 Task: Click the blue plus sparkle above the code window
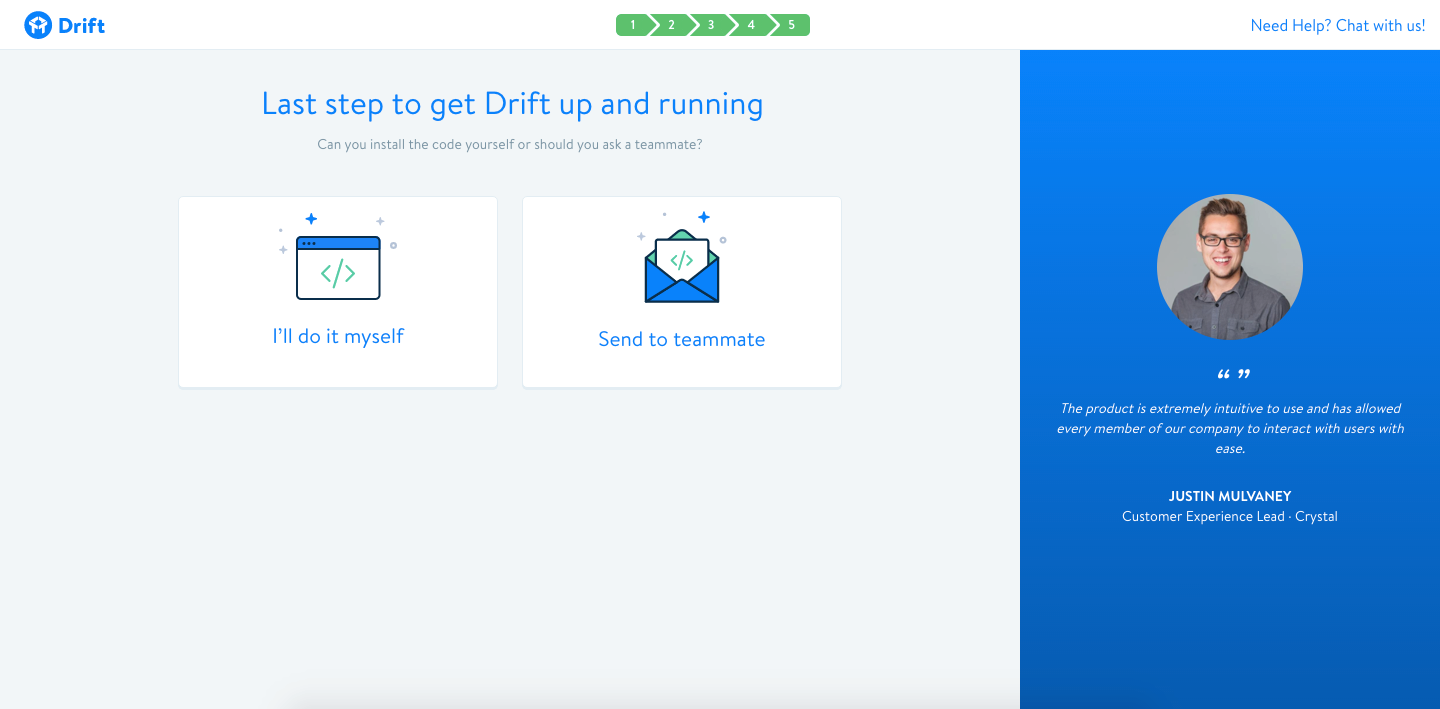(x=311, y=216)
